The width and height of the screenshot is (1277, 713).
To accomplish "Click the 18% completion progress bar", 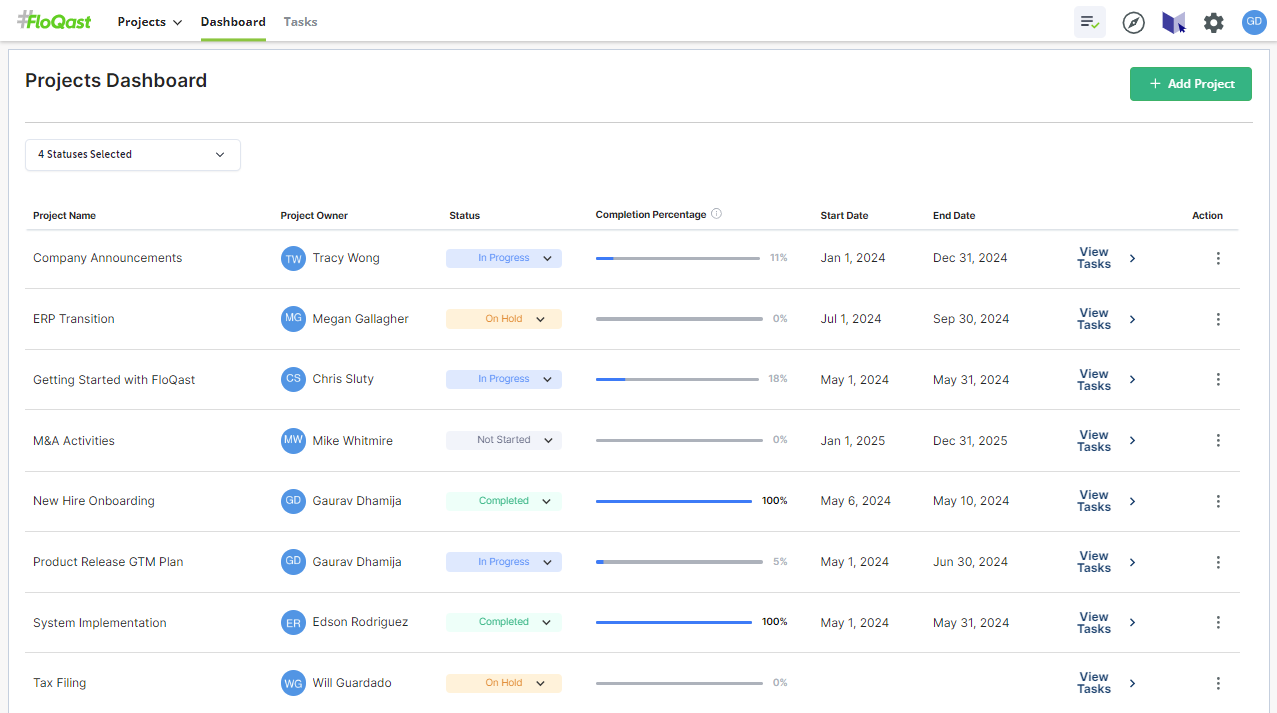I will click(678, 379).
